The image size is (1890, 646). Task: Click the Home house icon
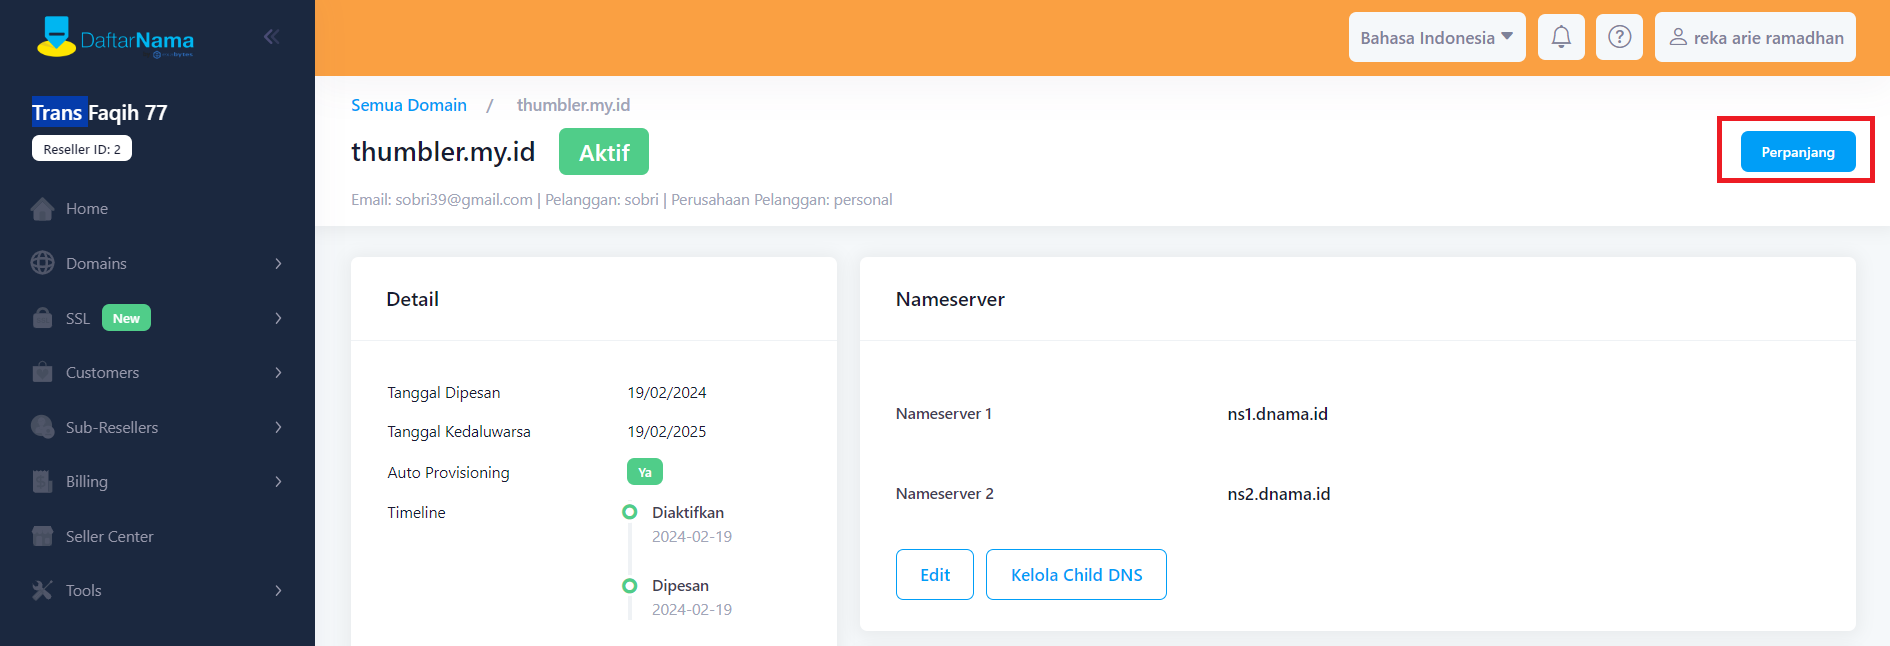pyautogui.click(x=42, y=209)
